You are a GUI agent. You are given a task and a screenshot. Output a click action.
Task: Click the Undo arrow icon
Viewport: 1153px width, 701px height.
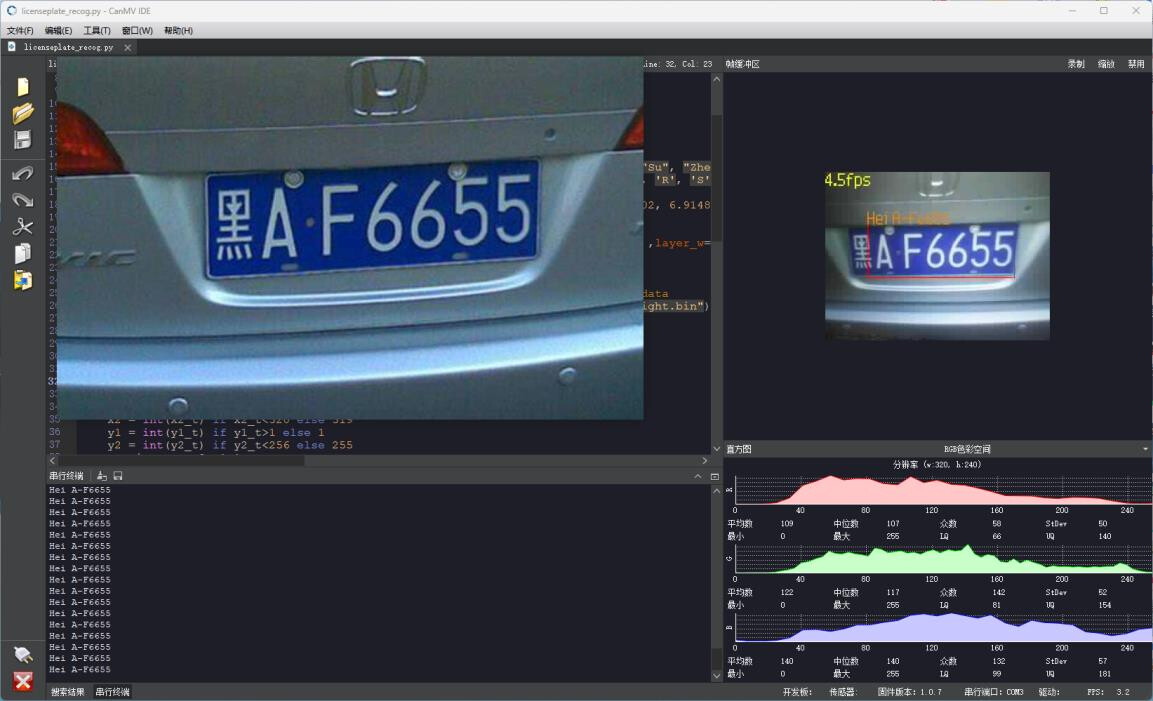tap(23, 174)
